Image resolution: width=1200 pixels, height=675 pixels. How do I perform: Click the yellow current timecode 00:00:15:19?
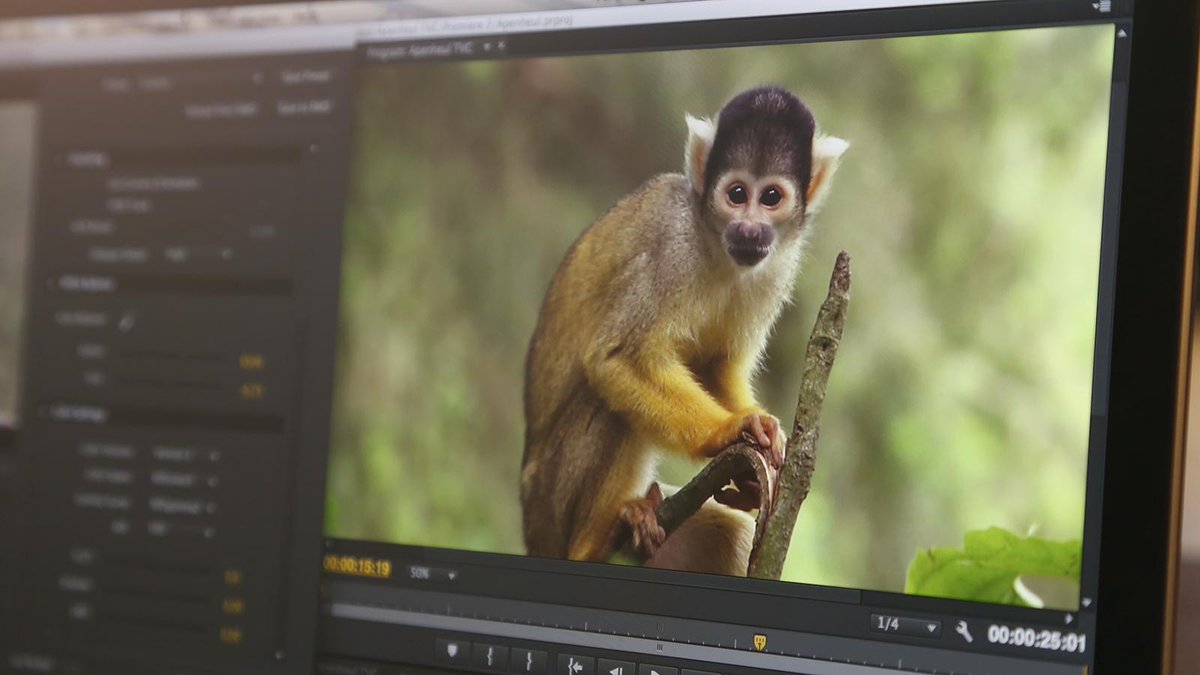[356, 566]
